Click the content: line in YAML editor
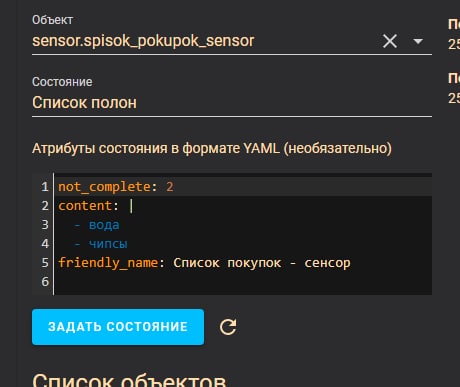460x387 pixels. click(x=244, y=206)
